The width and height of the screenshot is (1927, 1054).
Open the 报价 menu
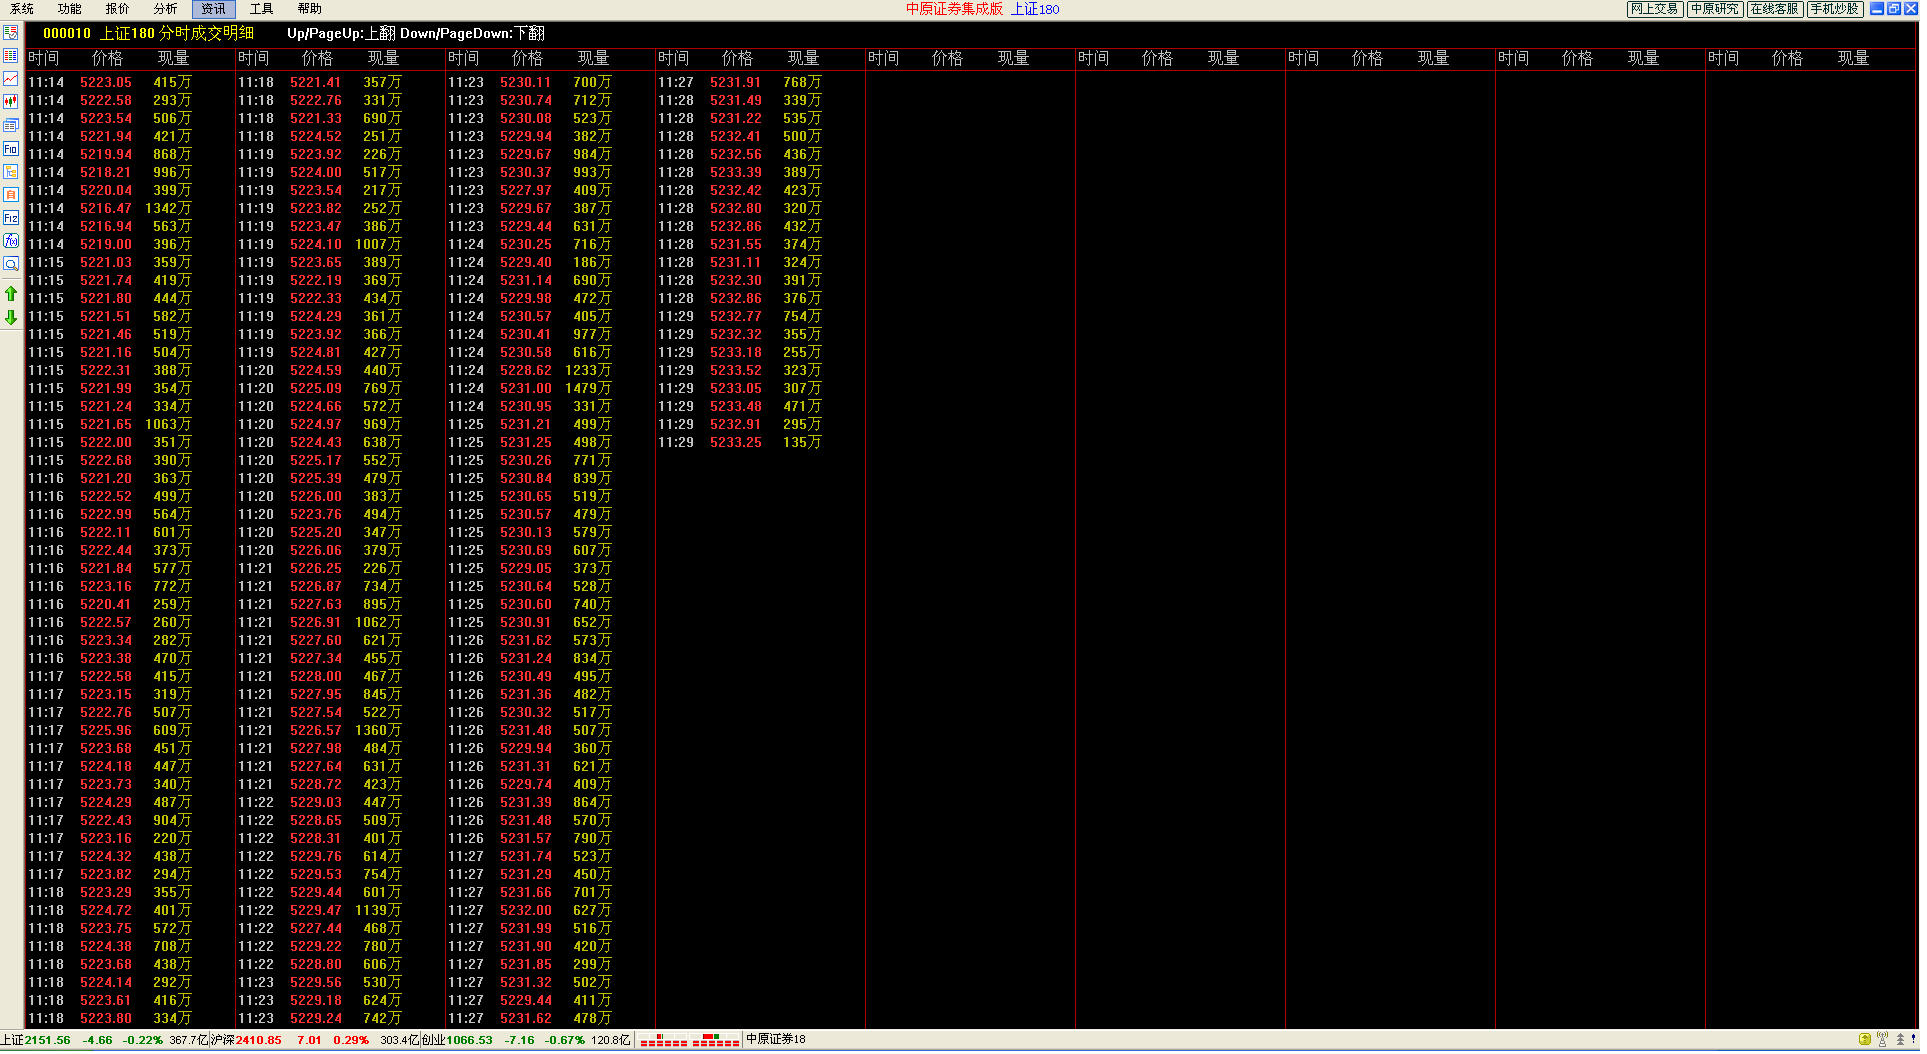click(117, 9)
